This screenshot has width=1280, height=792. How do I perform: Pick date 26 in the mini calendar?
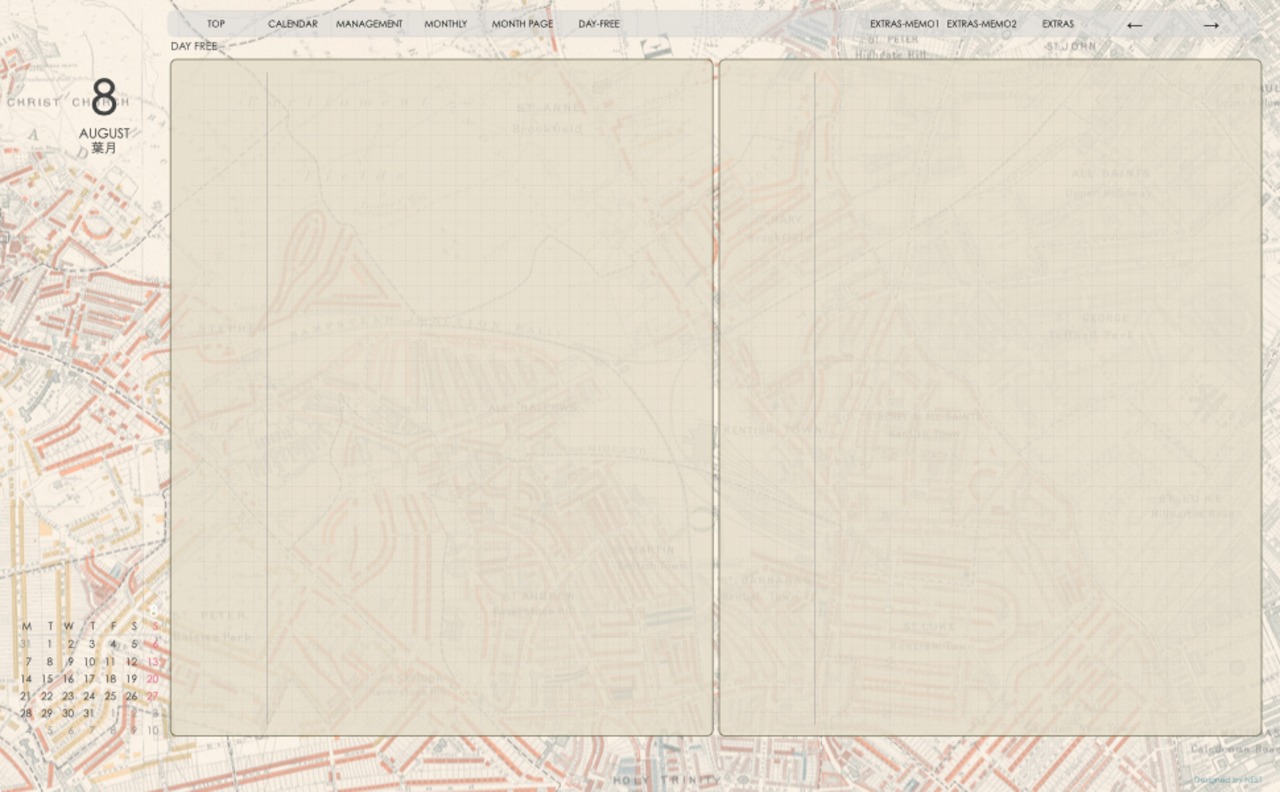131,696
